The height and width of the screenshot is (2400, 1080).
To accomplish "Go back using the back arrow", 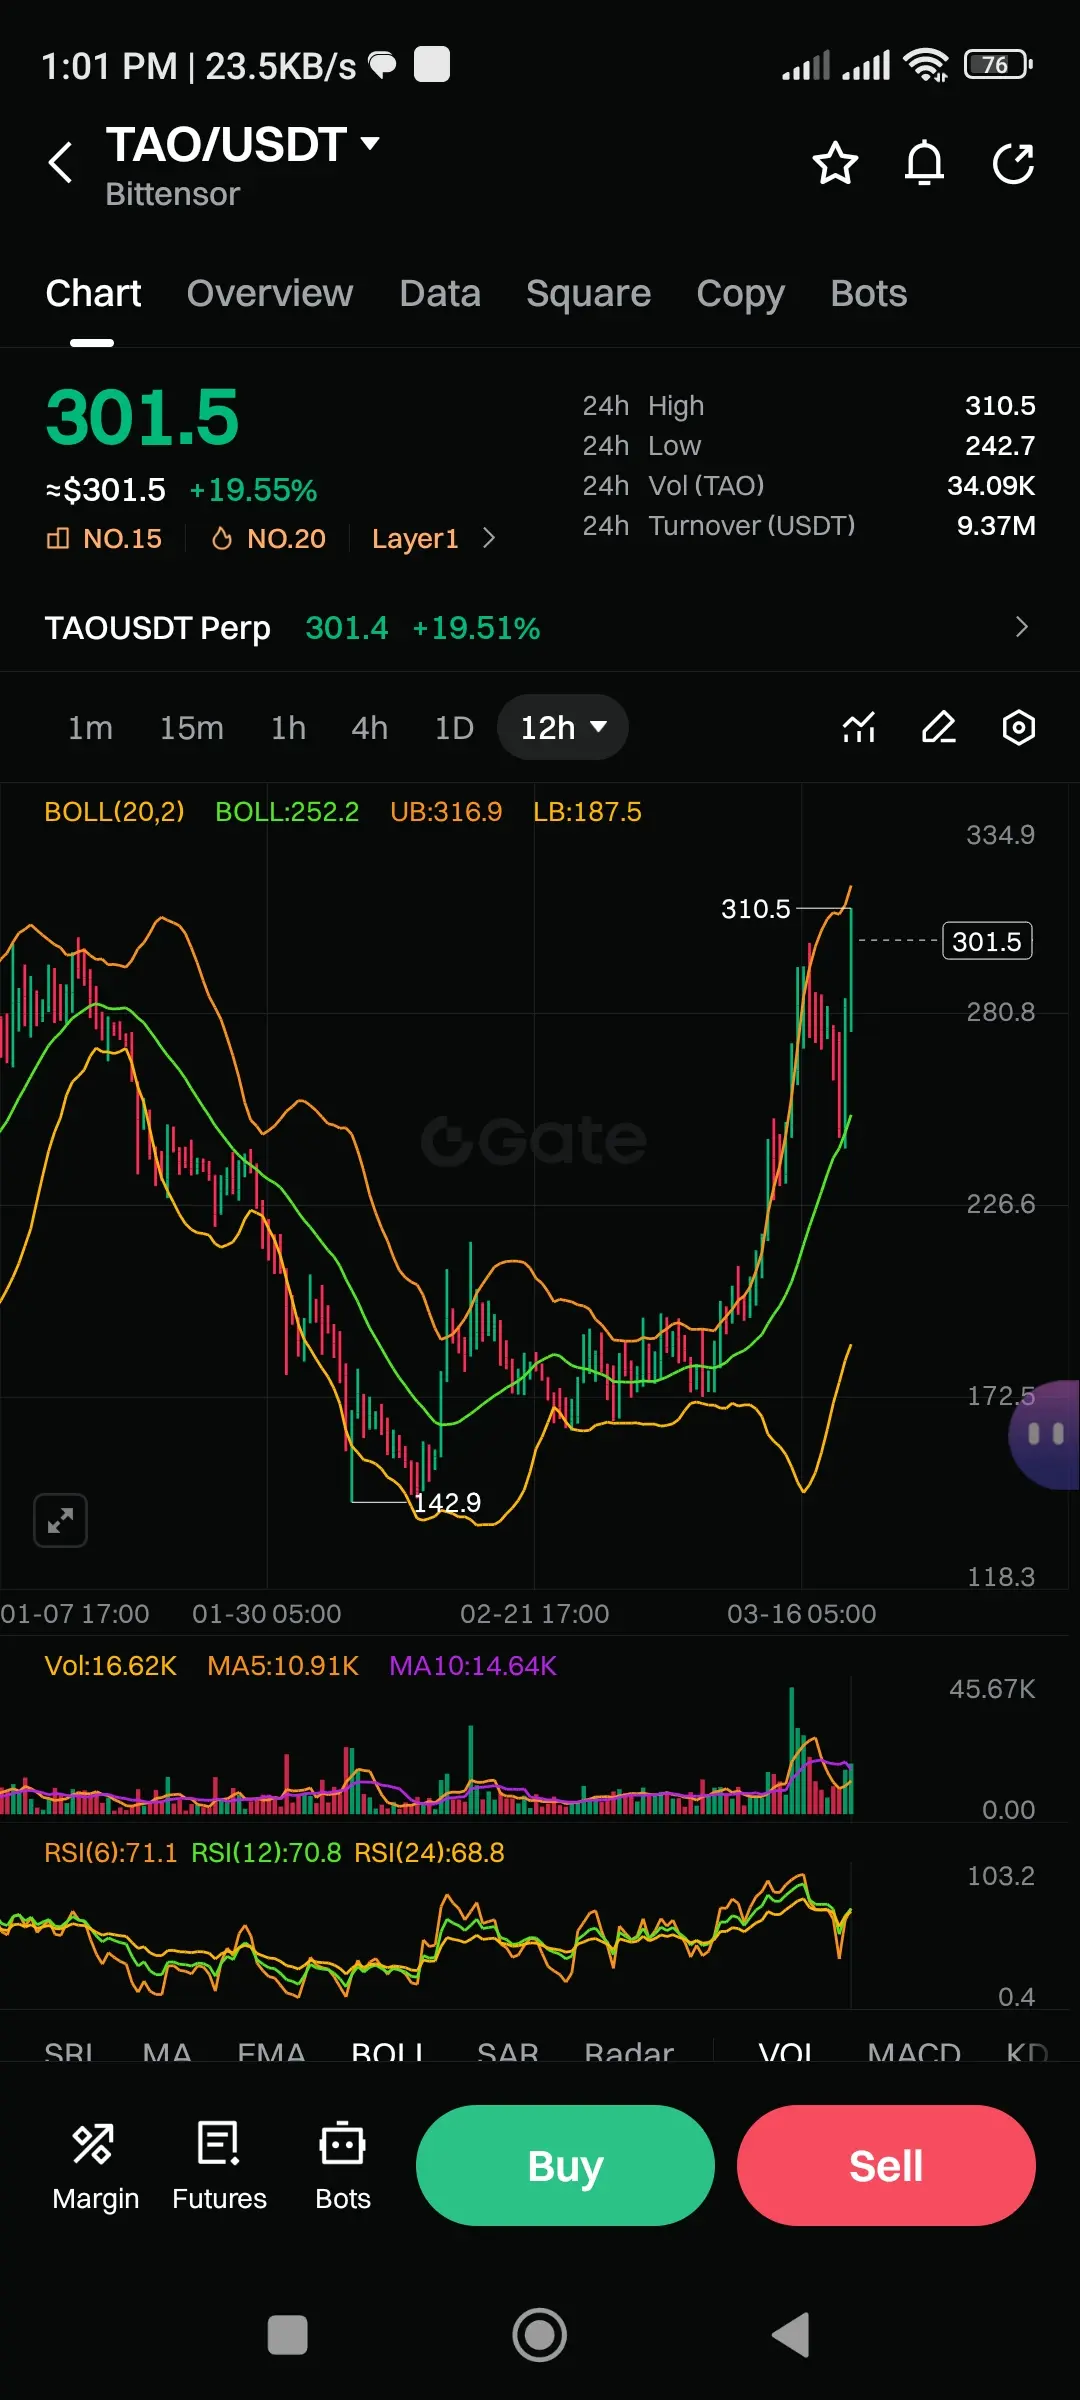I will pyautogui.click(x=61, y=162).
